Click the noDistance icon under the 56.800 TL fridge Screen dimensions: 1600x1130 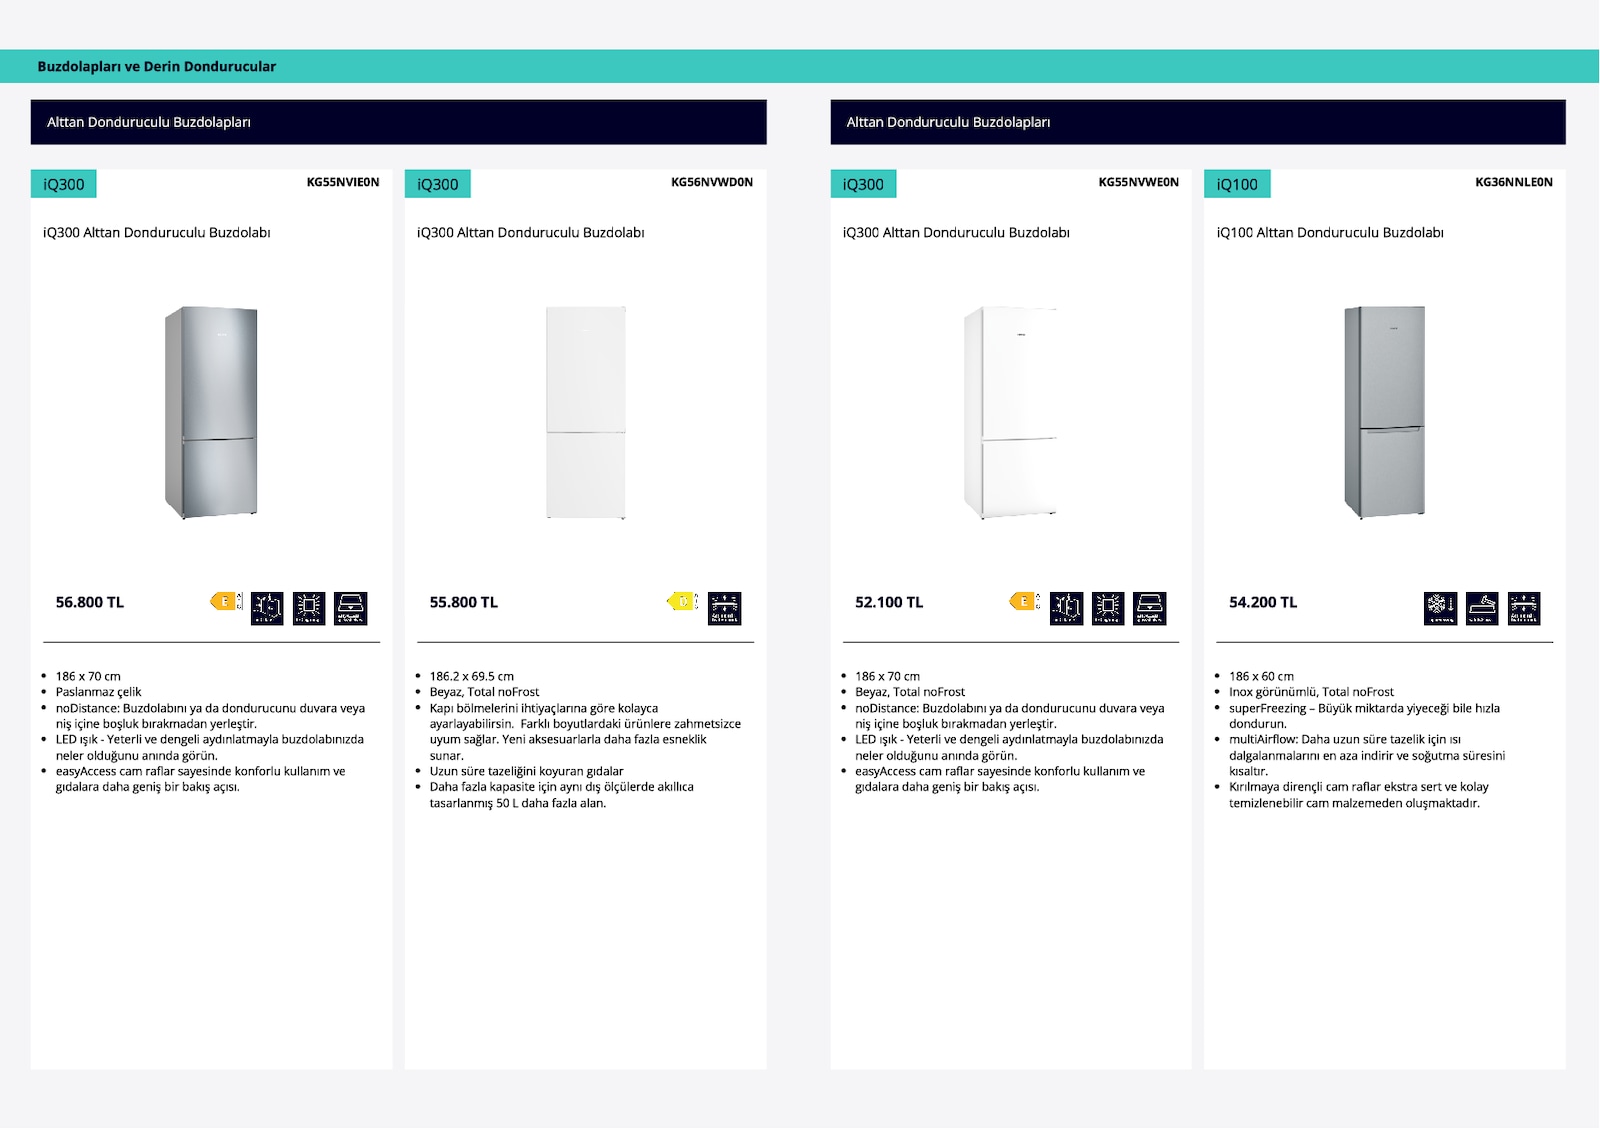pyautogui.click(x=267, y=608)
